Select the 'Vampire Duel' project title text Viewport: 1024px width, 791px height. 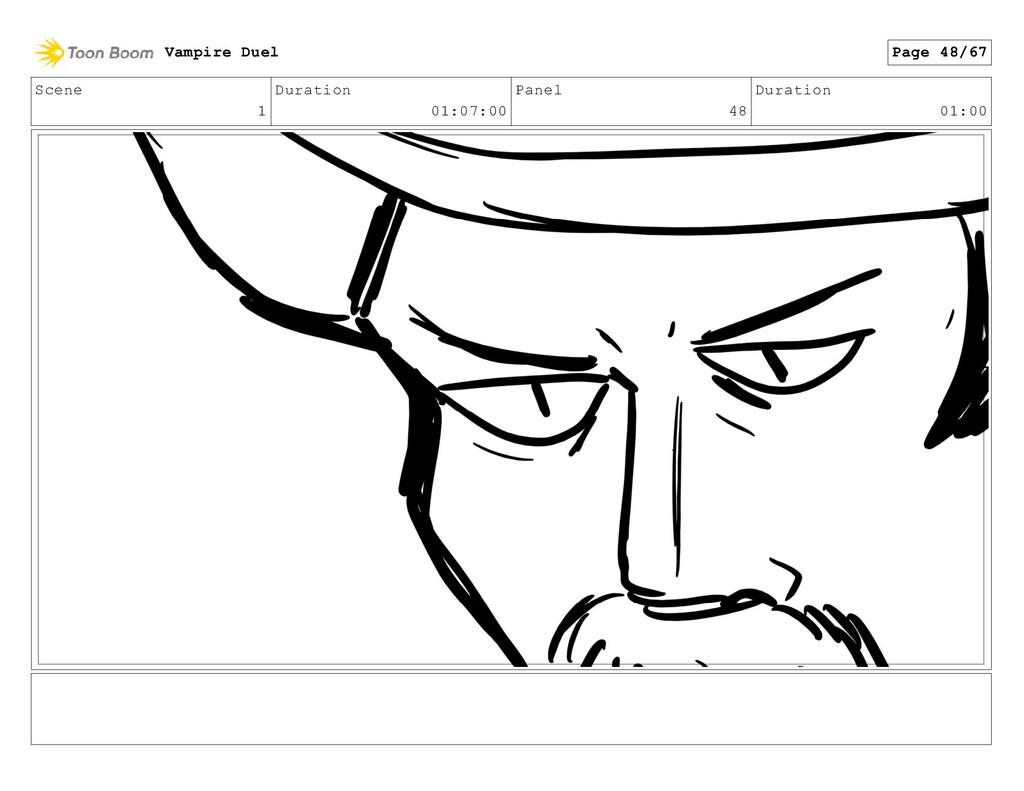(x=221, y=52)
